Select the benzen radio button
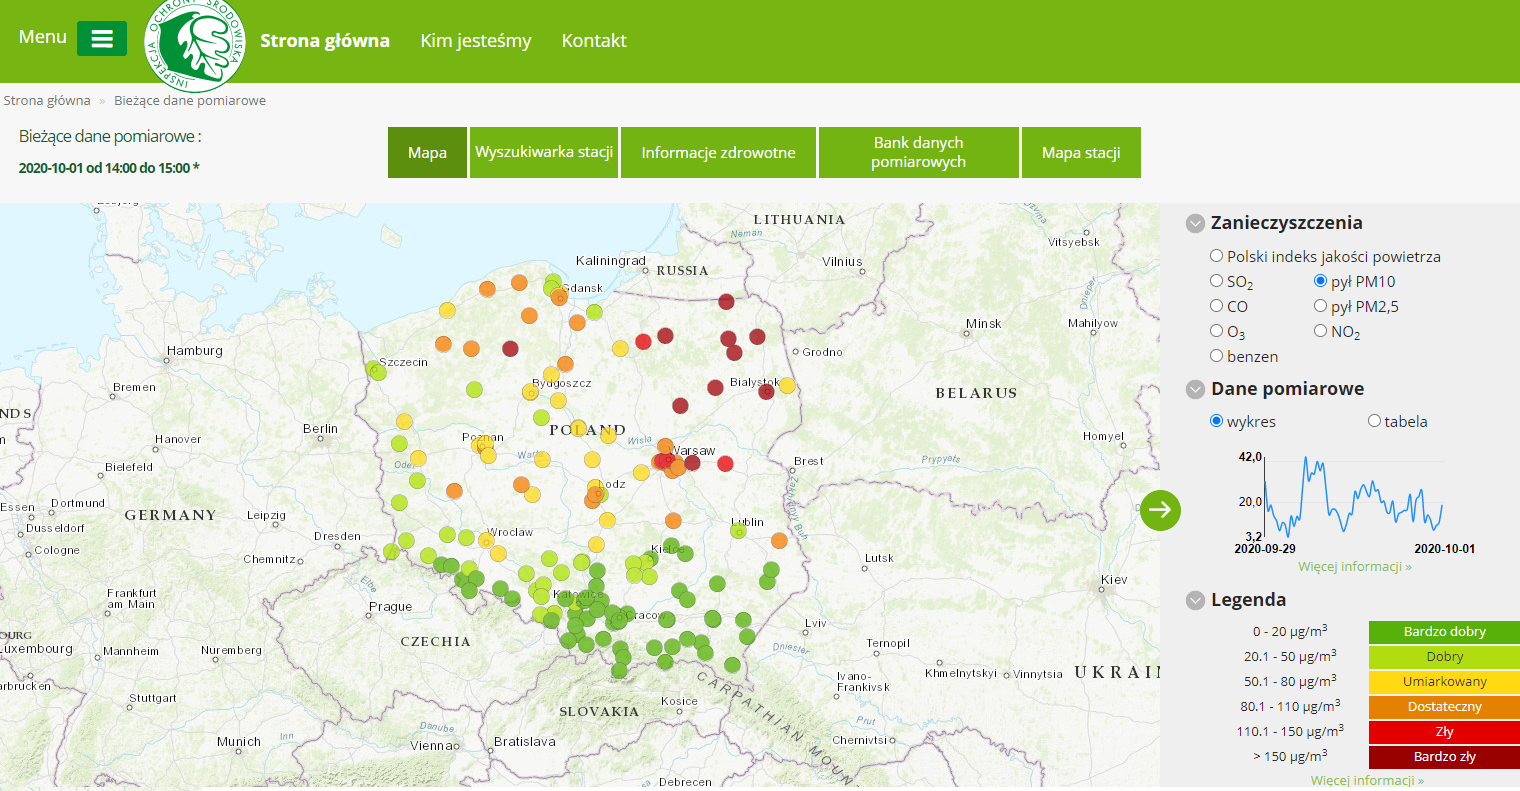Viewport: 1520px width, 791px height. pos(1217,356)
